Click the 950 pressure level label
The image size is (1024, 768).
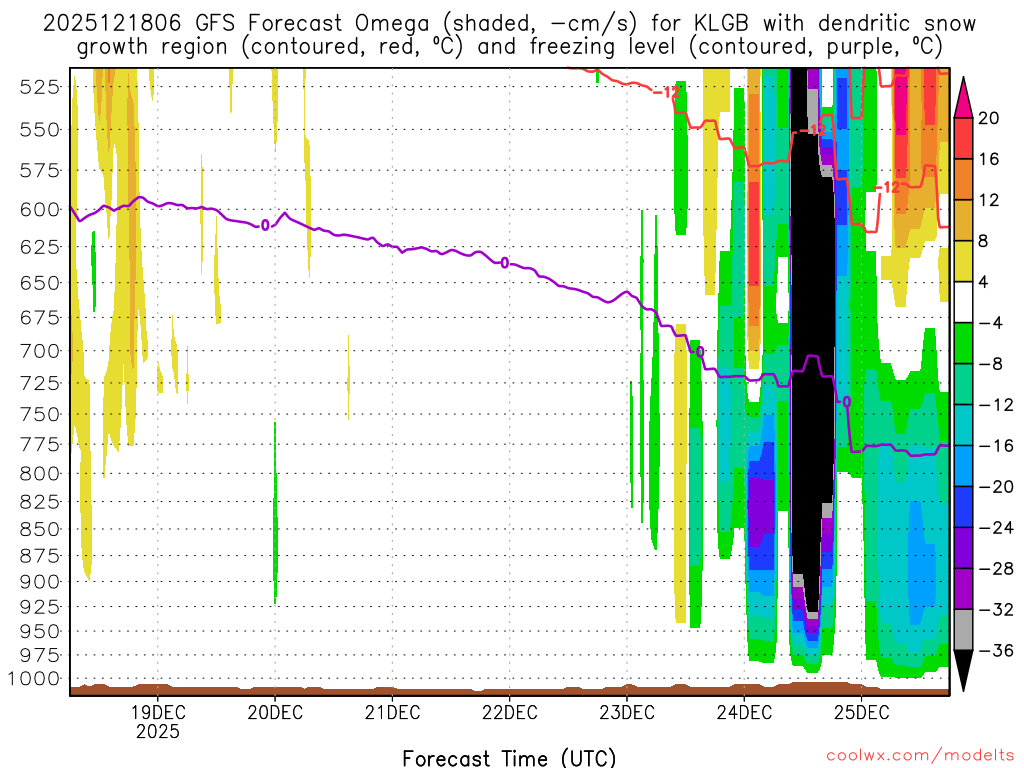pos(40,632)
